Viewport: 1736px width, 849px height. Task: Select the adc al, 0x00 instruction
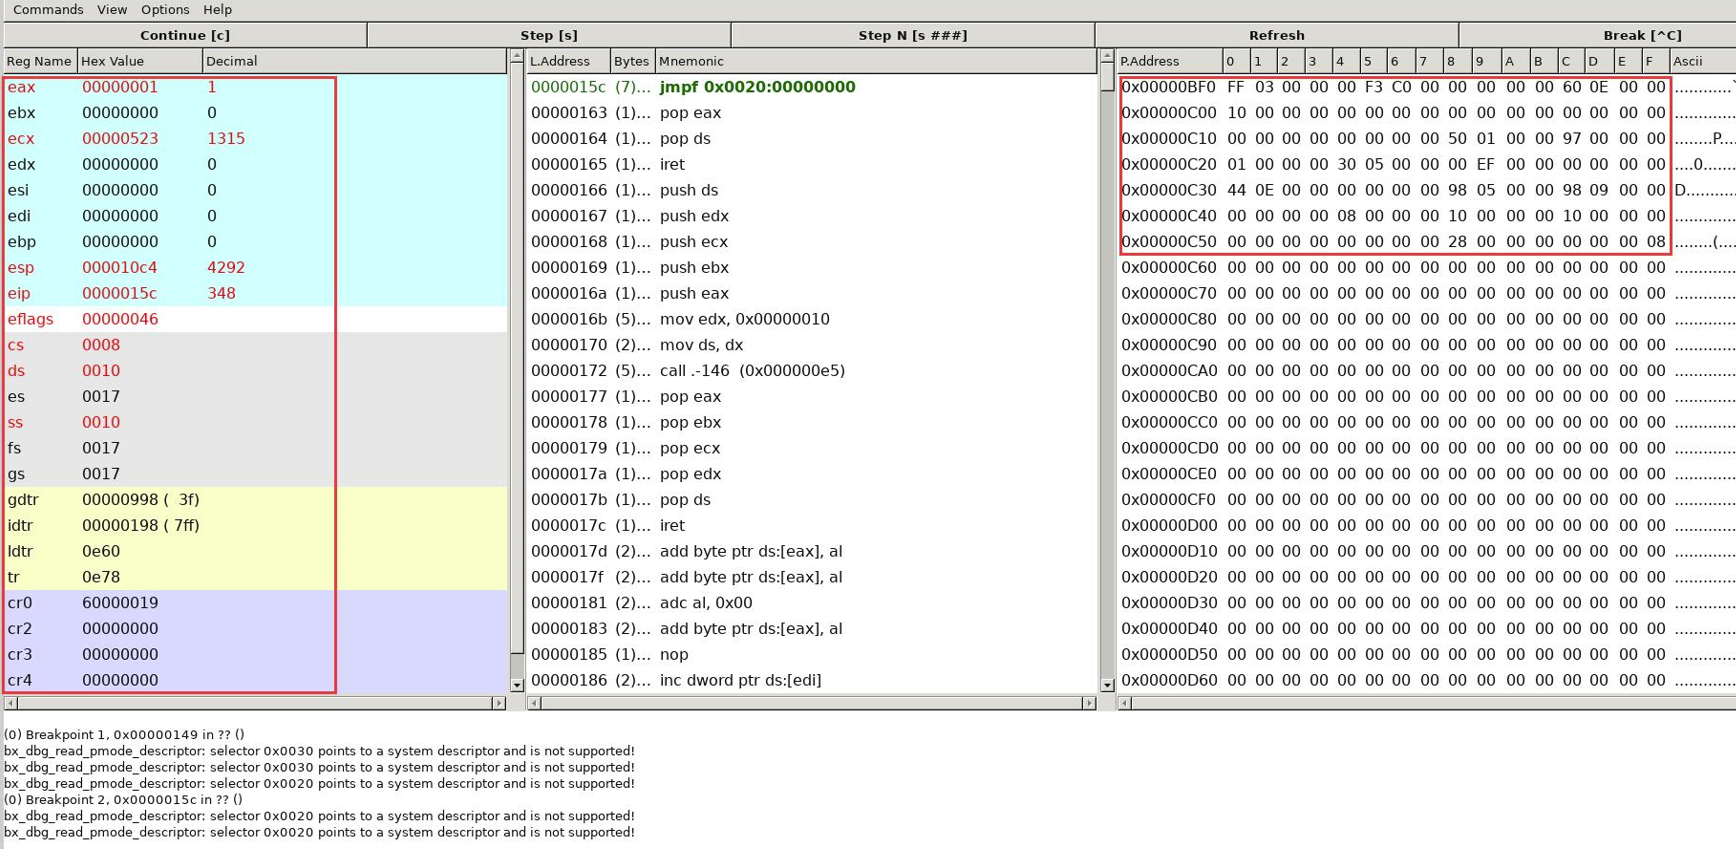click(x=811, y=603)
